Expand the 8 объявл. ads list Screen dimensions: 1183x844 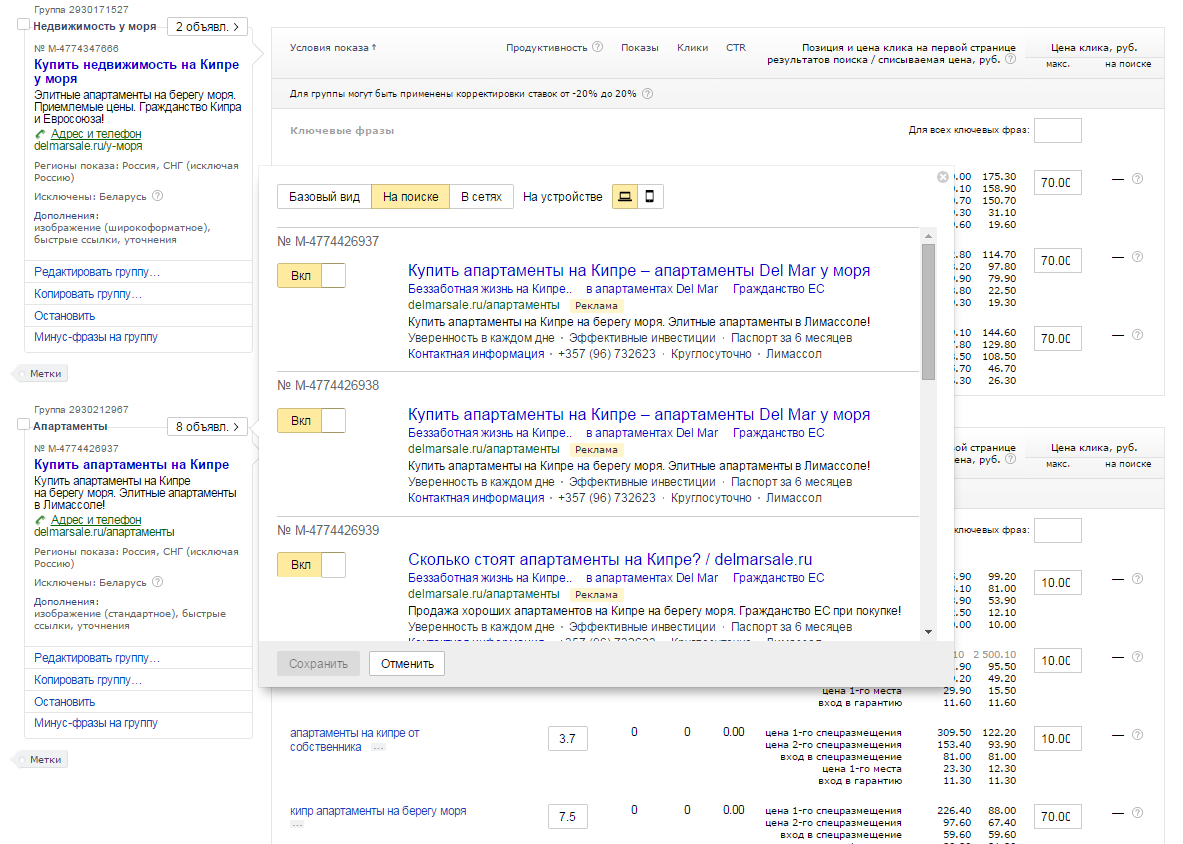(x=207, y=427)
